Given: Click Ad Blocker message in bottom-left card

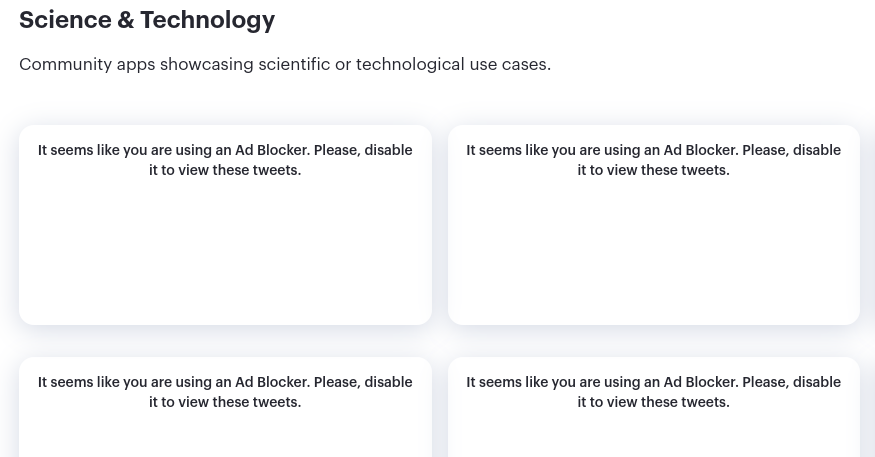Looking at the screenshot, I should tap(225, 392).
